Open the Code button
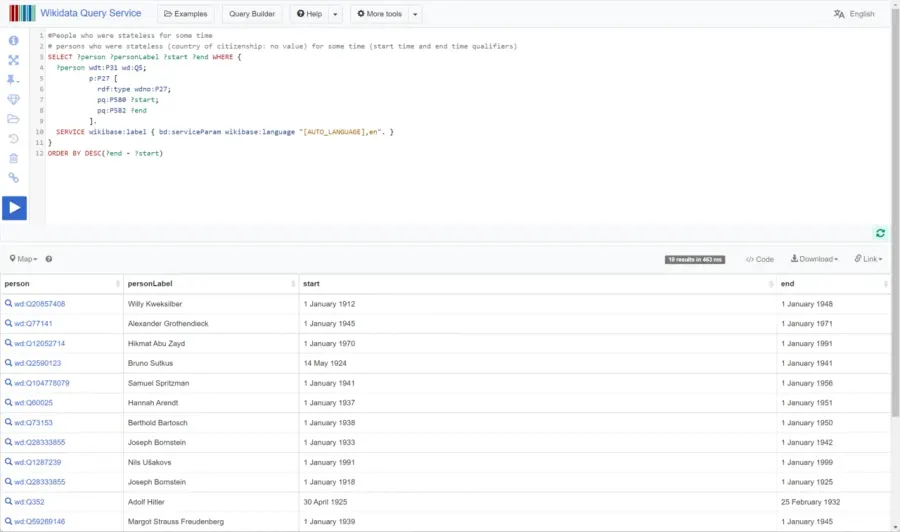The height and width of the screenshot is (532, 900). (x=759, y=259)
